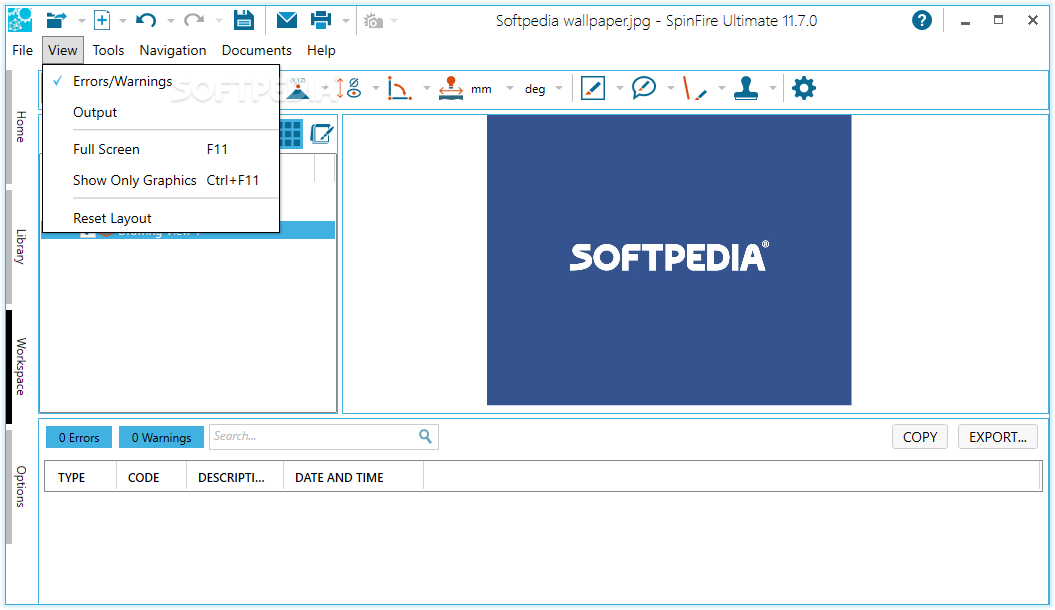Choose Output from the View menu
The width and height of the screenshot is (1055, 610).
pyautogui.click(x=161, y=112)
